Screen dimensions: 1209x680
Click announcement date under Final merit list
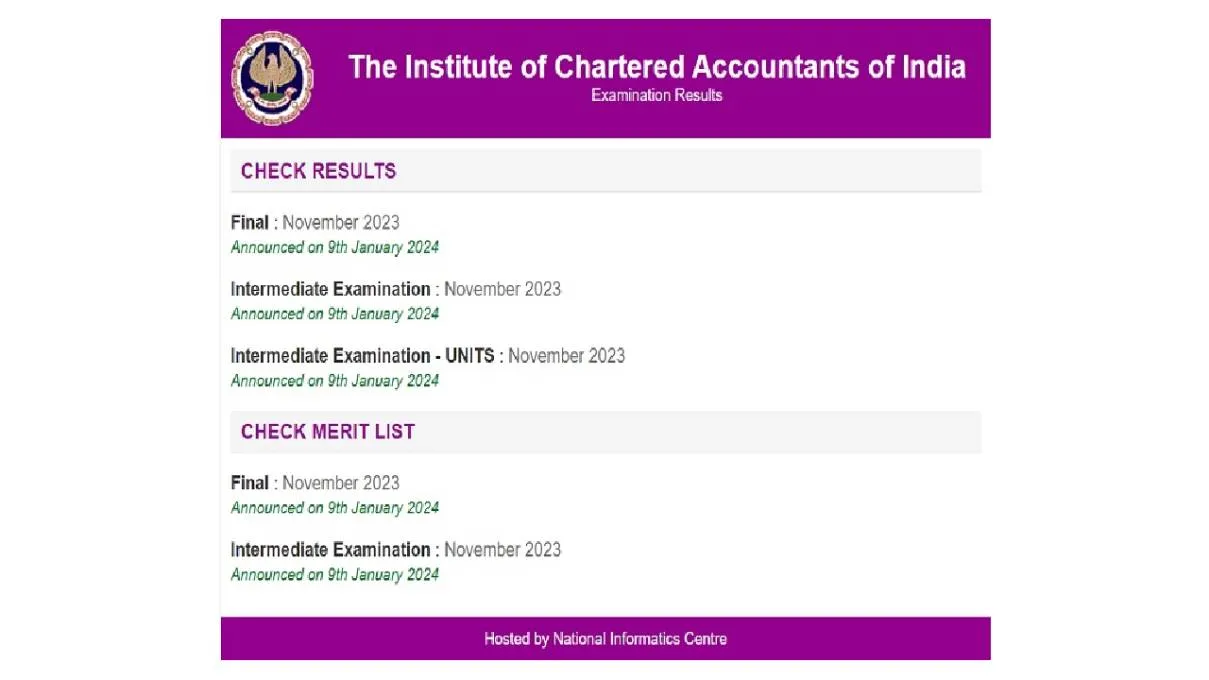[334, 507]
